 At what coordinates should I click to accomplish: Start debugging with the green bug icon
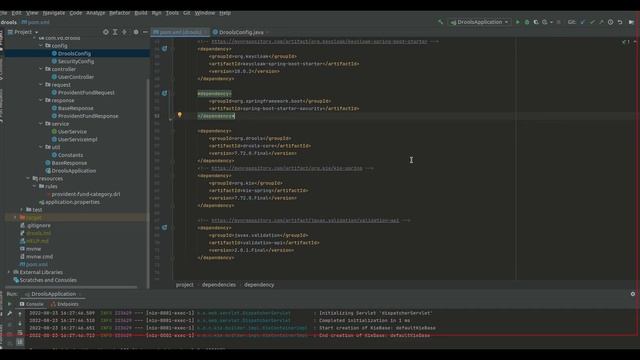(x=527, y=22)
